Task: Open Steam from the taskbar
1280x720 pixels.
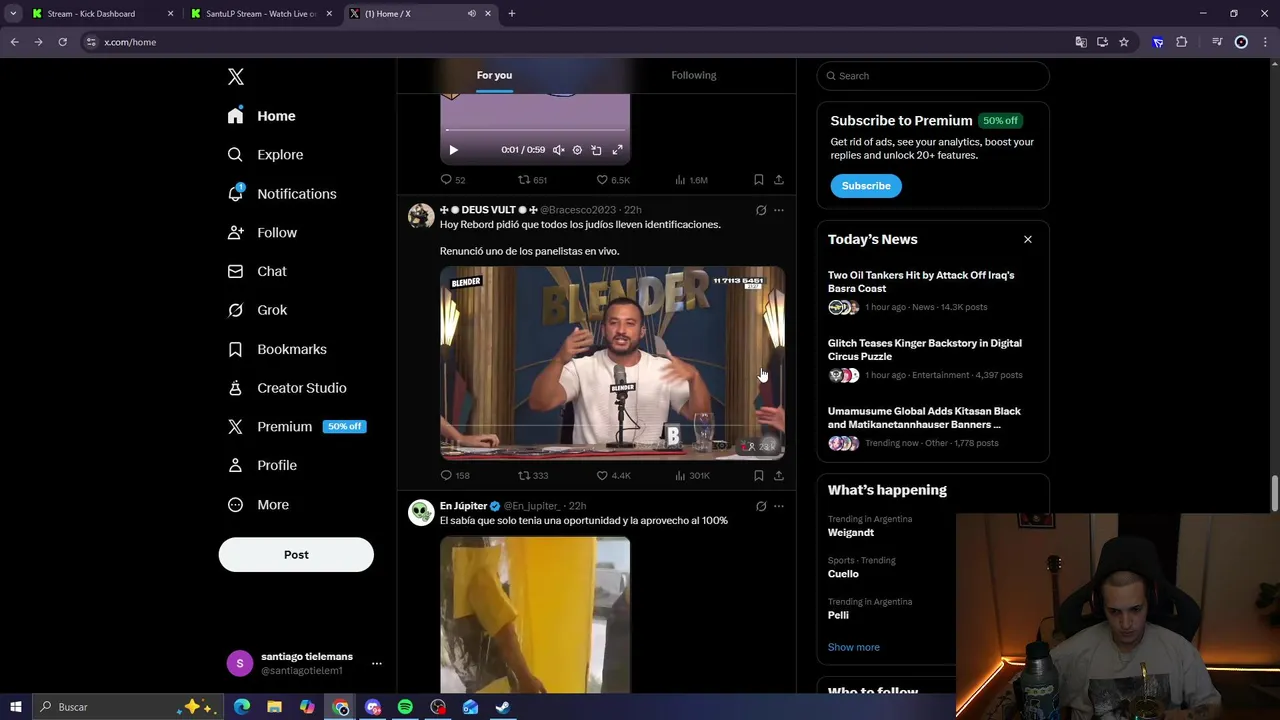Action: pyautogui.click(x=503, y=707)
